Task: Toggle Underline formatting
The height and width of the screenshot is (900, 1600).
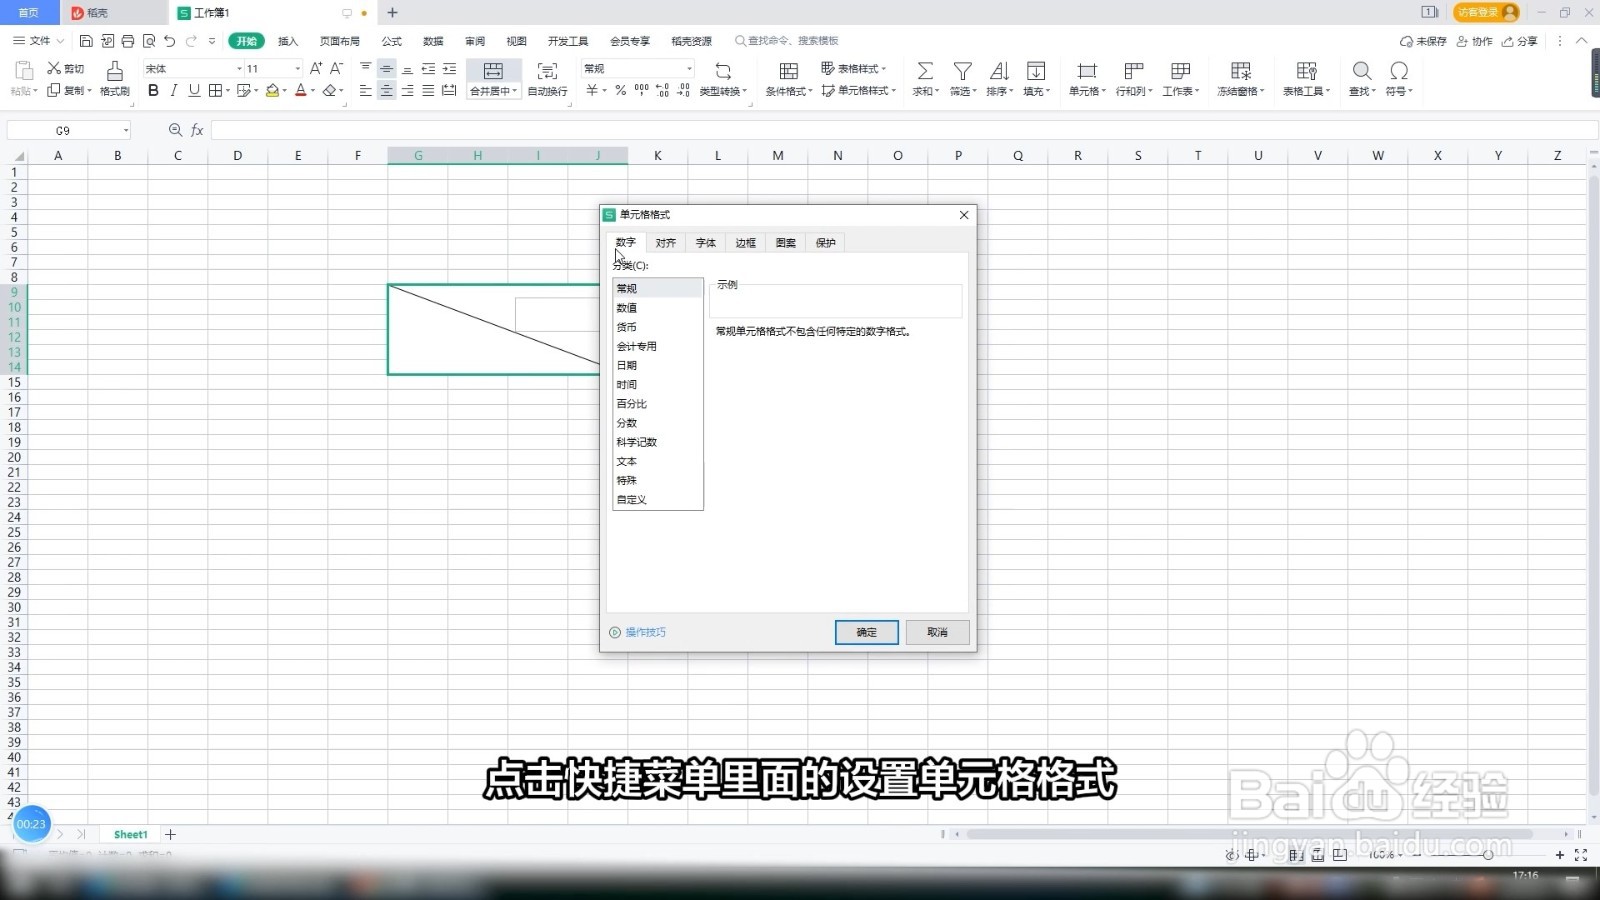Action: [194, 90]
